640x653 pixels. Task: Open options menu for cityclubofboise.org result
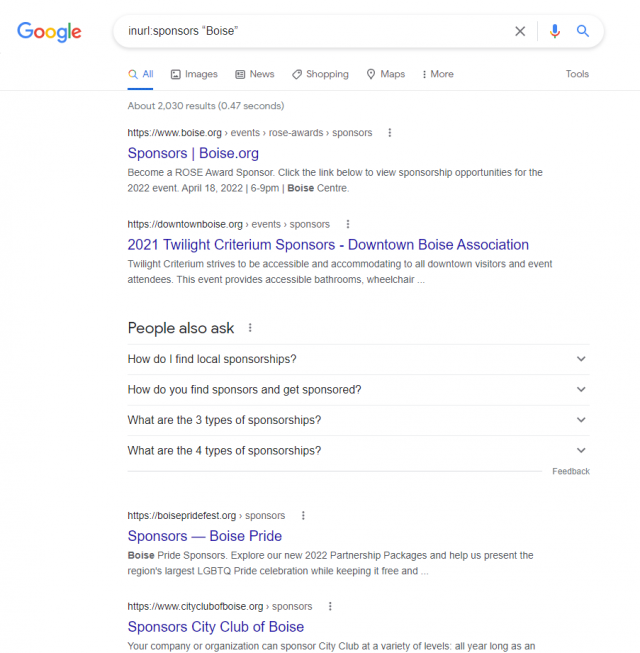point(330,606)
